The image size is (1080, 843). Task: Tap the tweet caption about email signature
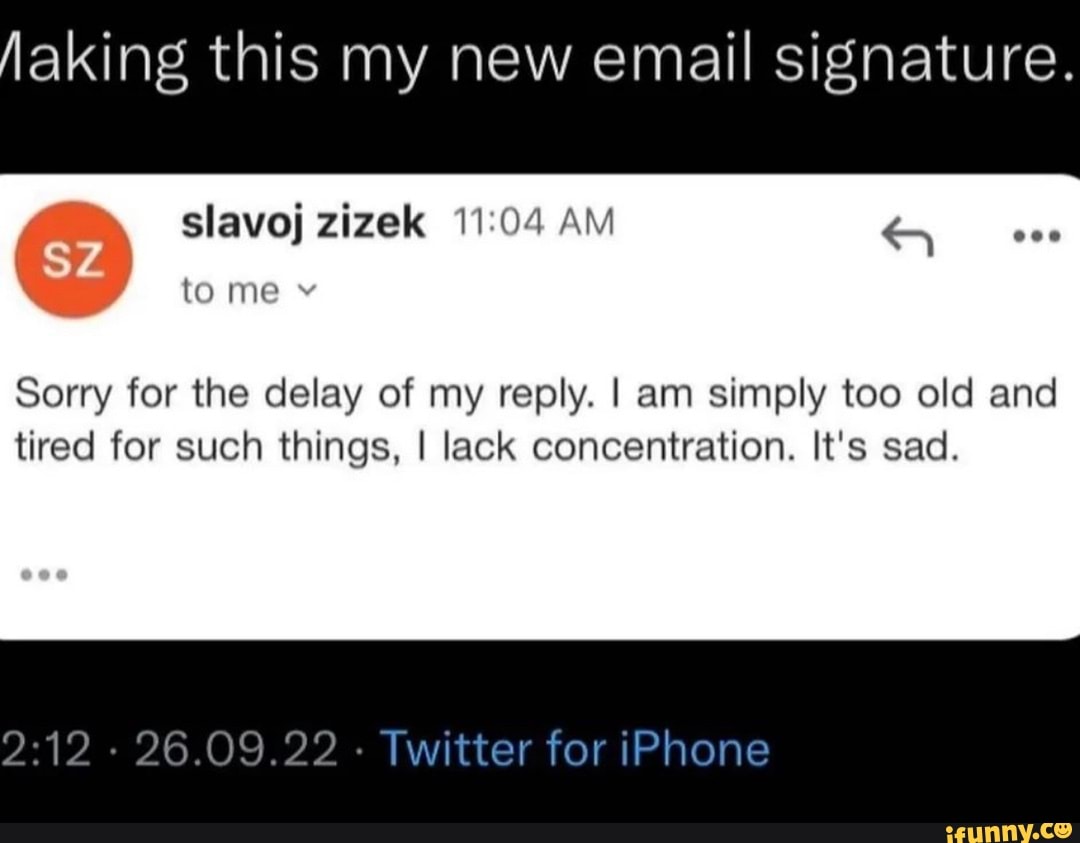[540, 57]
